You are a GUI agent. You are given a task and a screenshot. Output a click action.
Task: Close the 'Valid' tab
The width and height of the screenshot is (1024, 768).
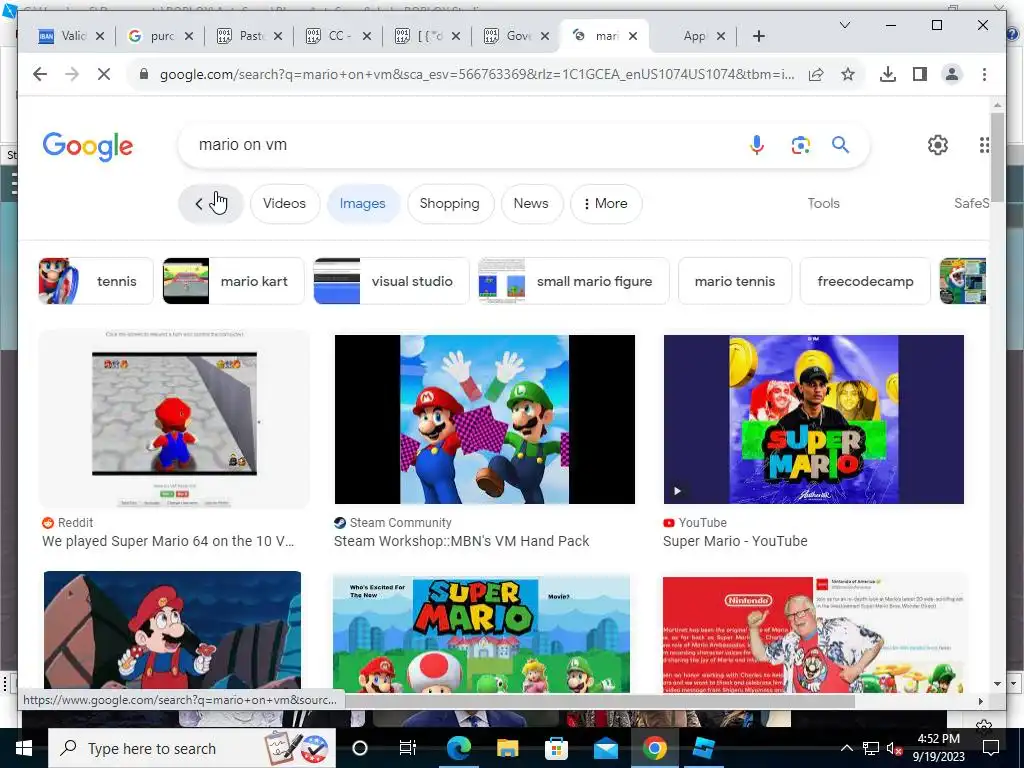(x=100, y=36)
